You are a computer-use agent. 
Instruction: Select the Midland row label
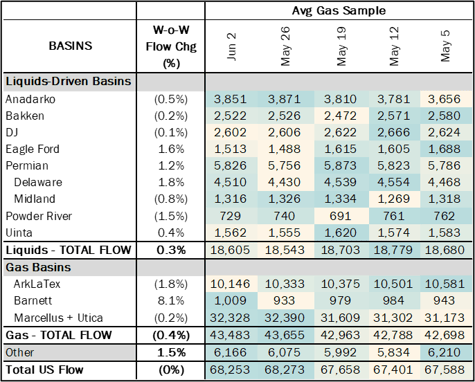tap(35, 199)
